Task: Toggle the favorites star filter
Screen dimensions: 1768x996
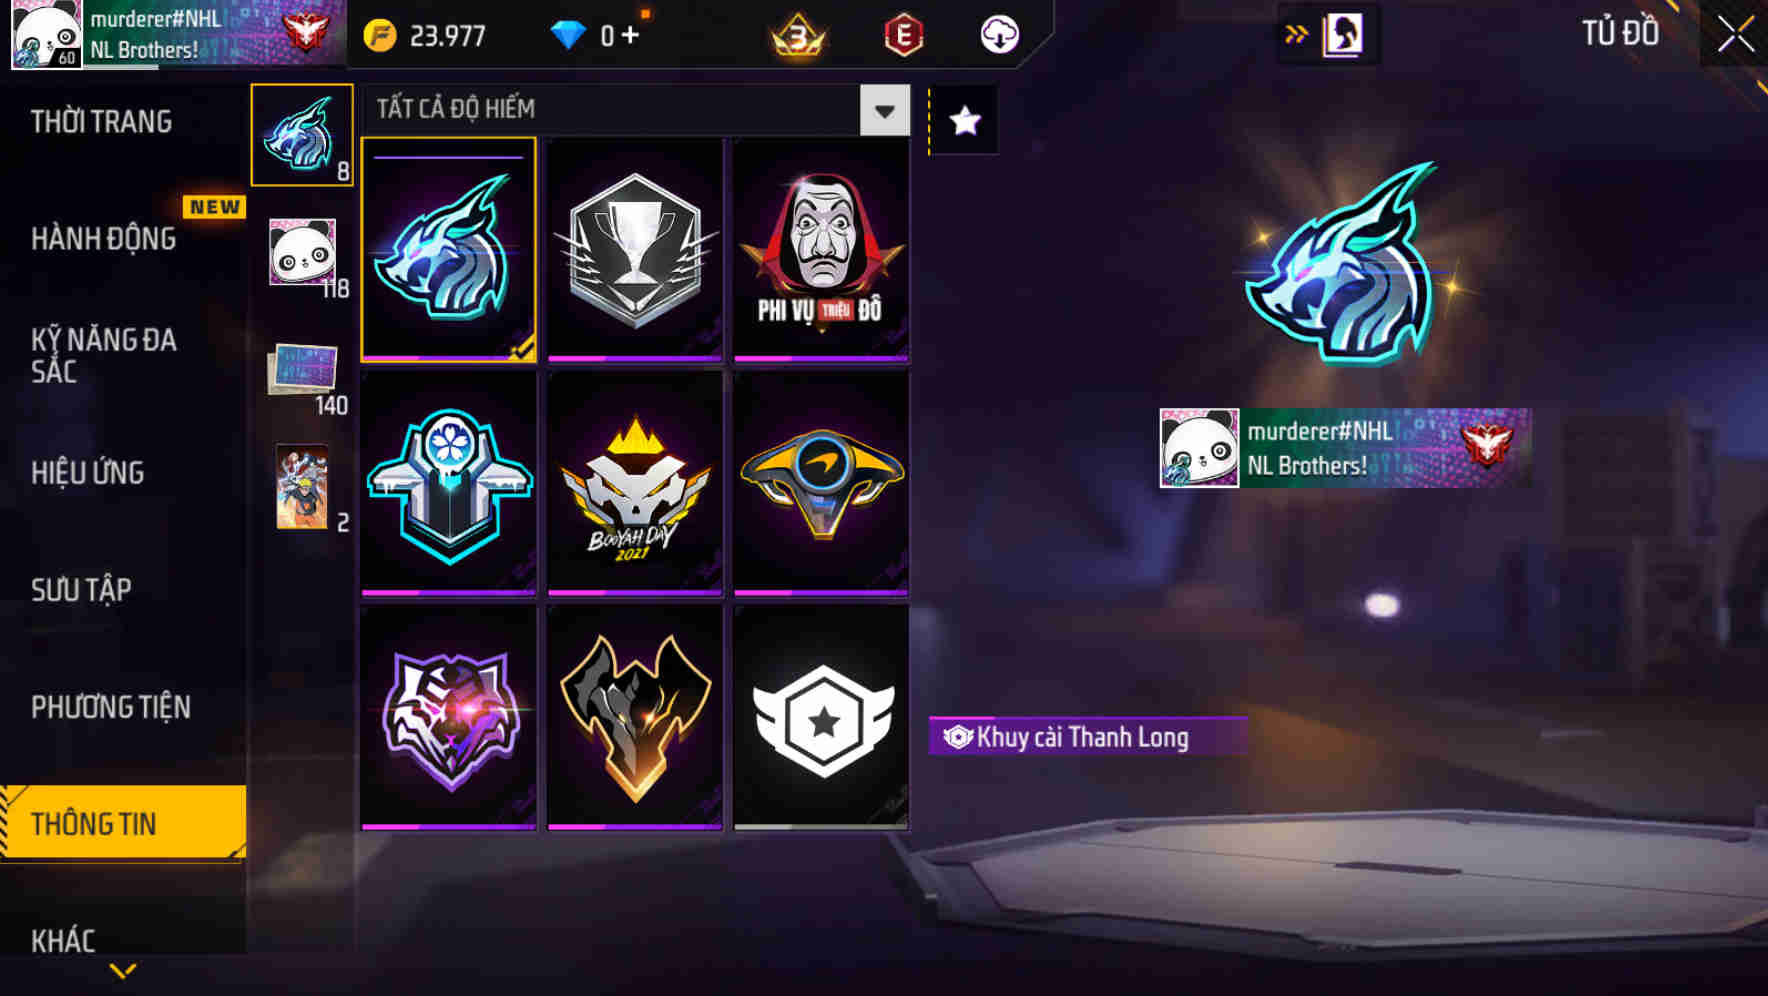Action: point(965,121)
